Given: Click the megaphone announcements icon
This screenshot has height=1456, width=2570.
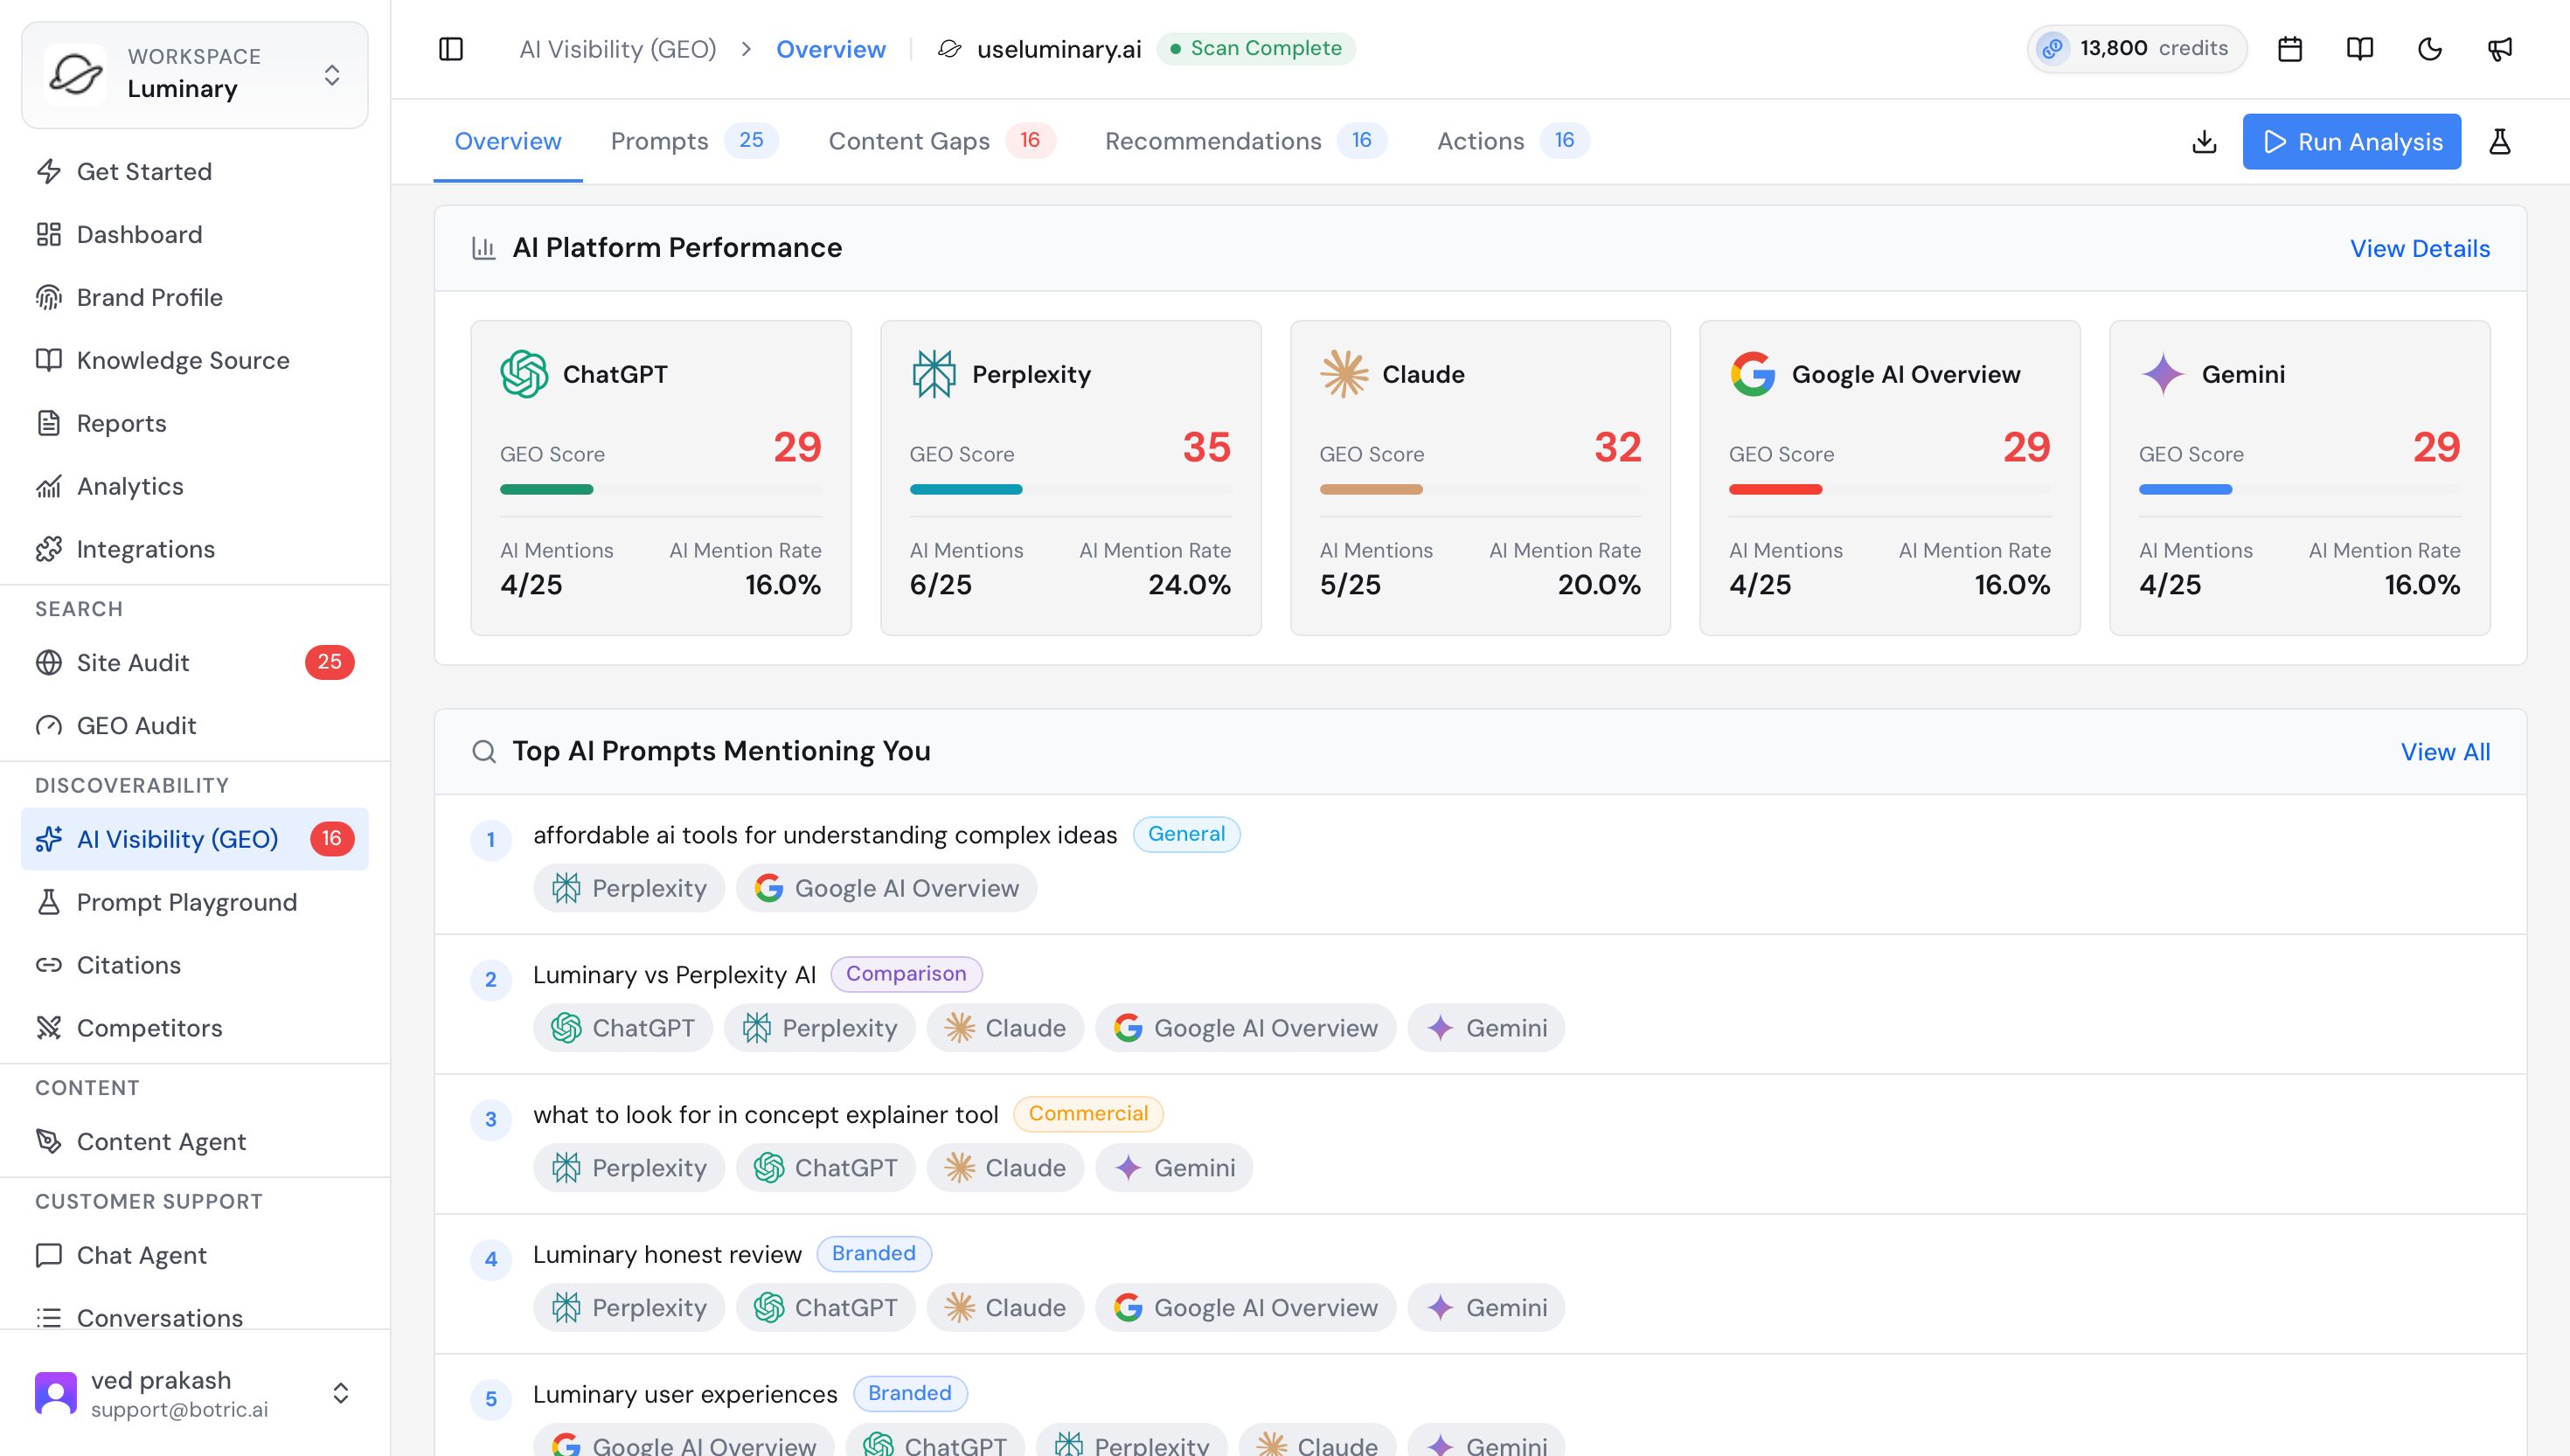Looking at the screenshot, I should click(x=2500, y=49).
